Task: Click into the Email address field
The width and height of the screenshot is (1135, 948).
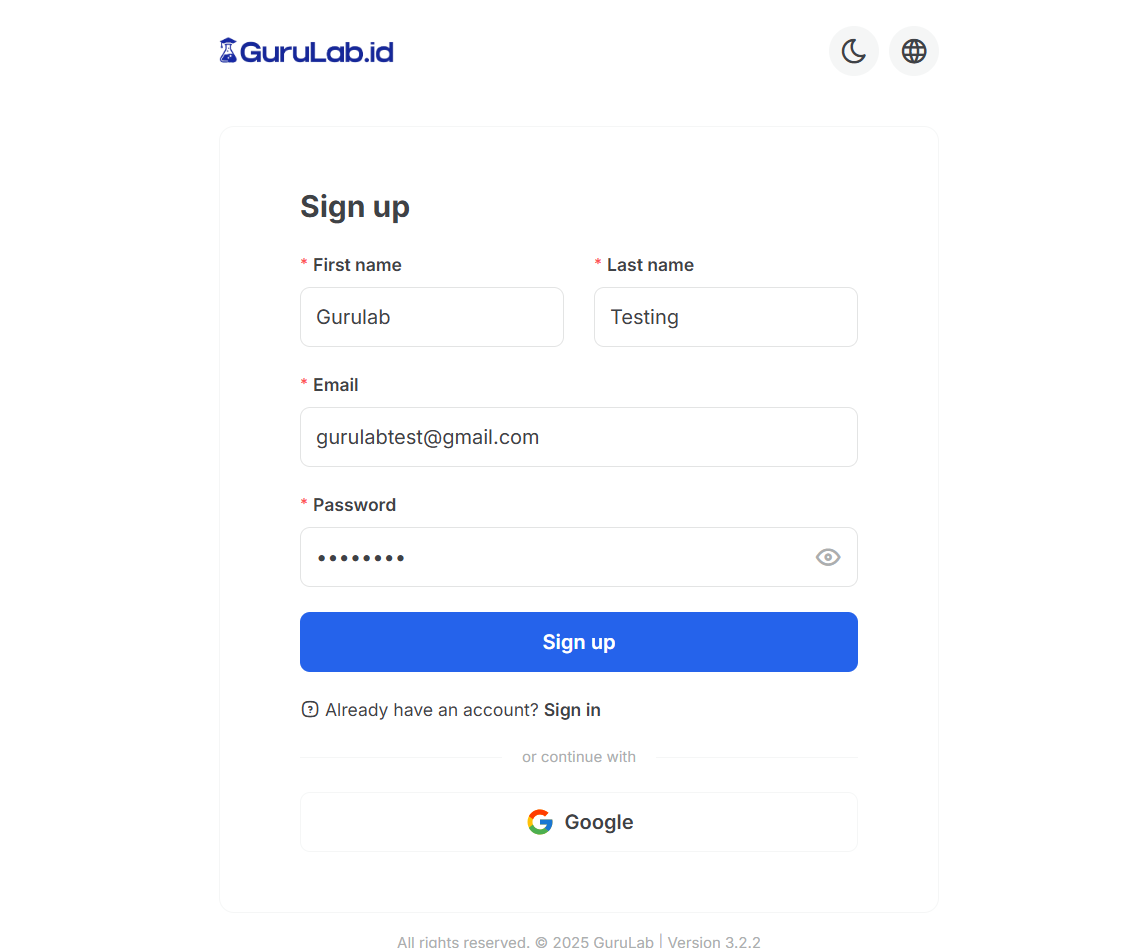Action: coord(578,437)
